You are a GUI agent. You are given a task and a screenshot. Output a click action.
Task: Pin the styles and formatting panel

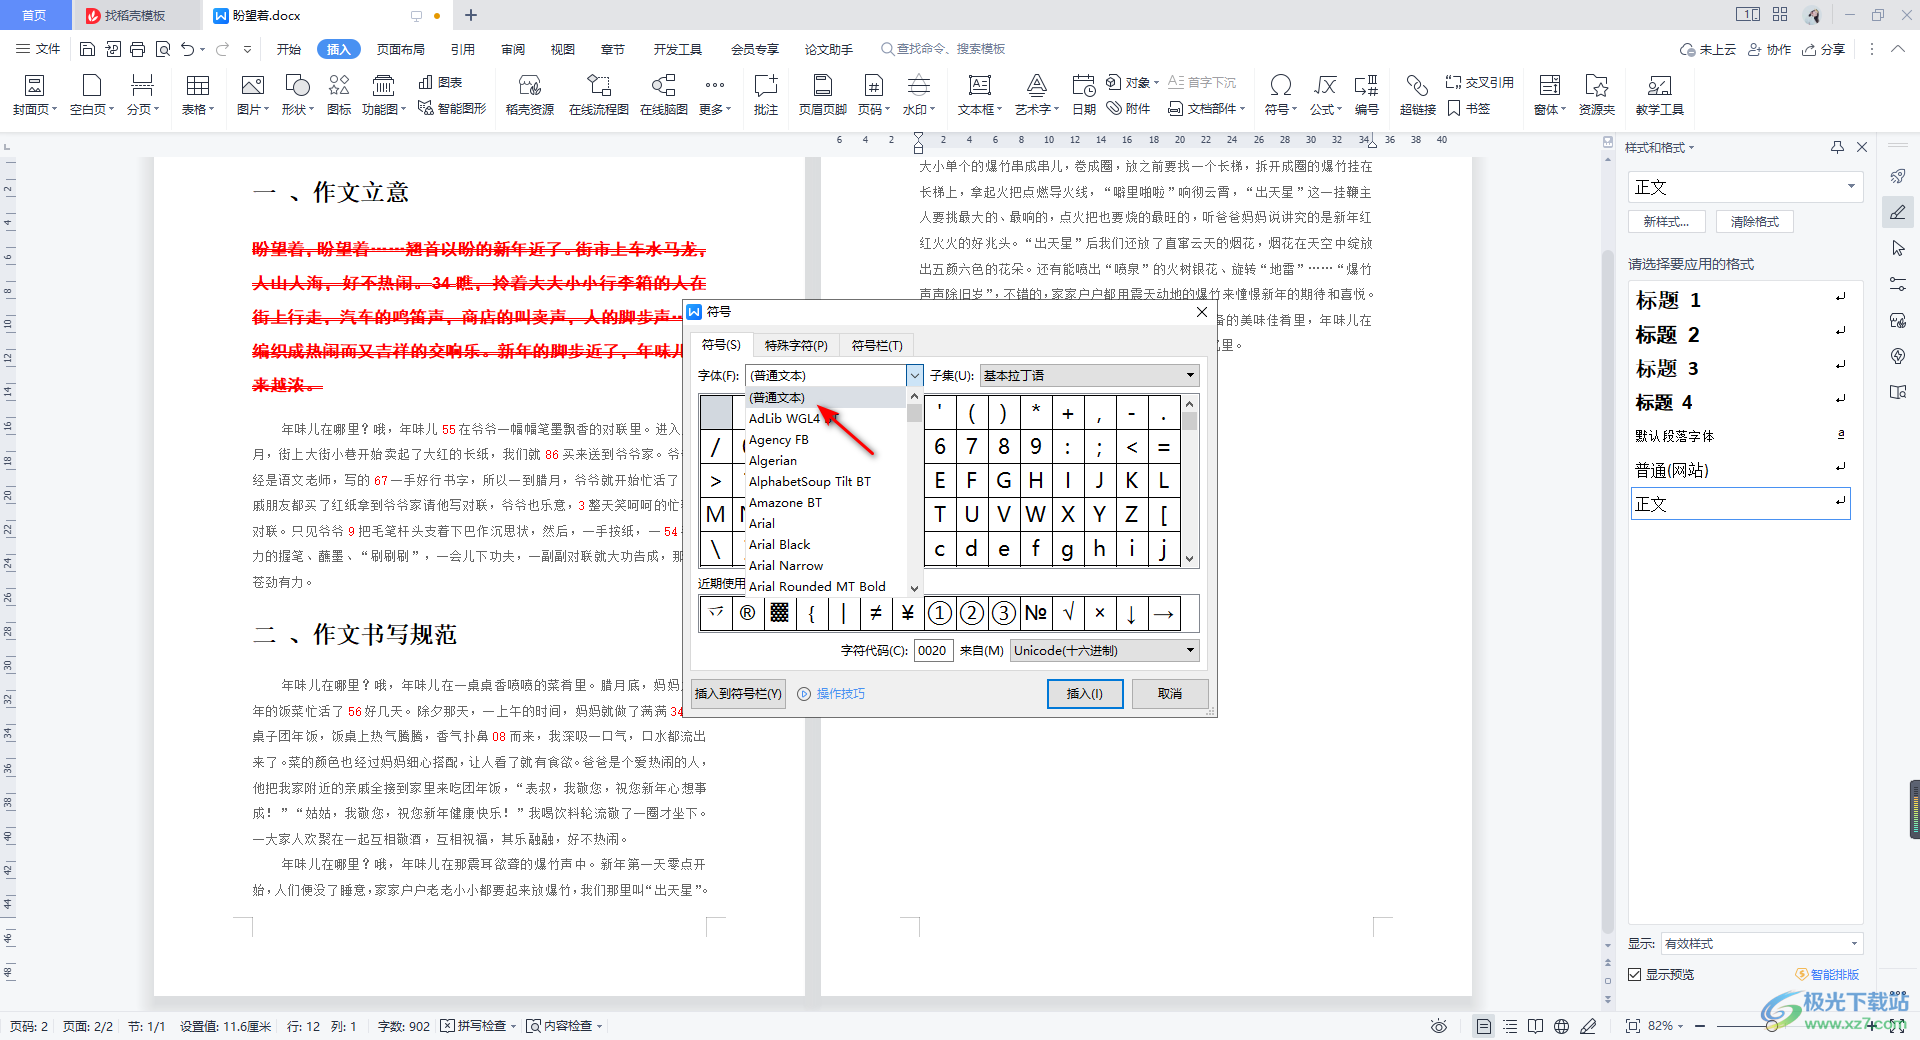pos(1837,147)
